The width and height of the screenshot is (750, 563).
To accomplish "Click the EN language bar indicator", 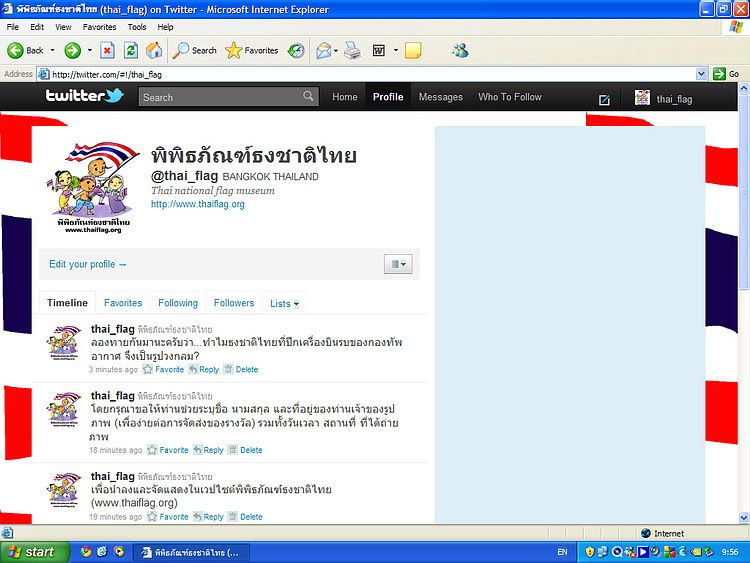I will (562, 552).
